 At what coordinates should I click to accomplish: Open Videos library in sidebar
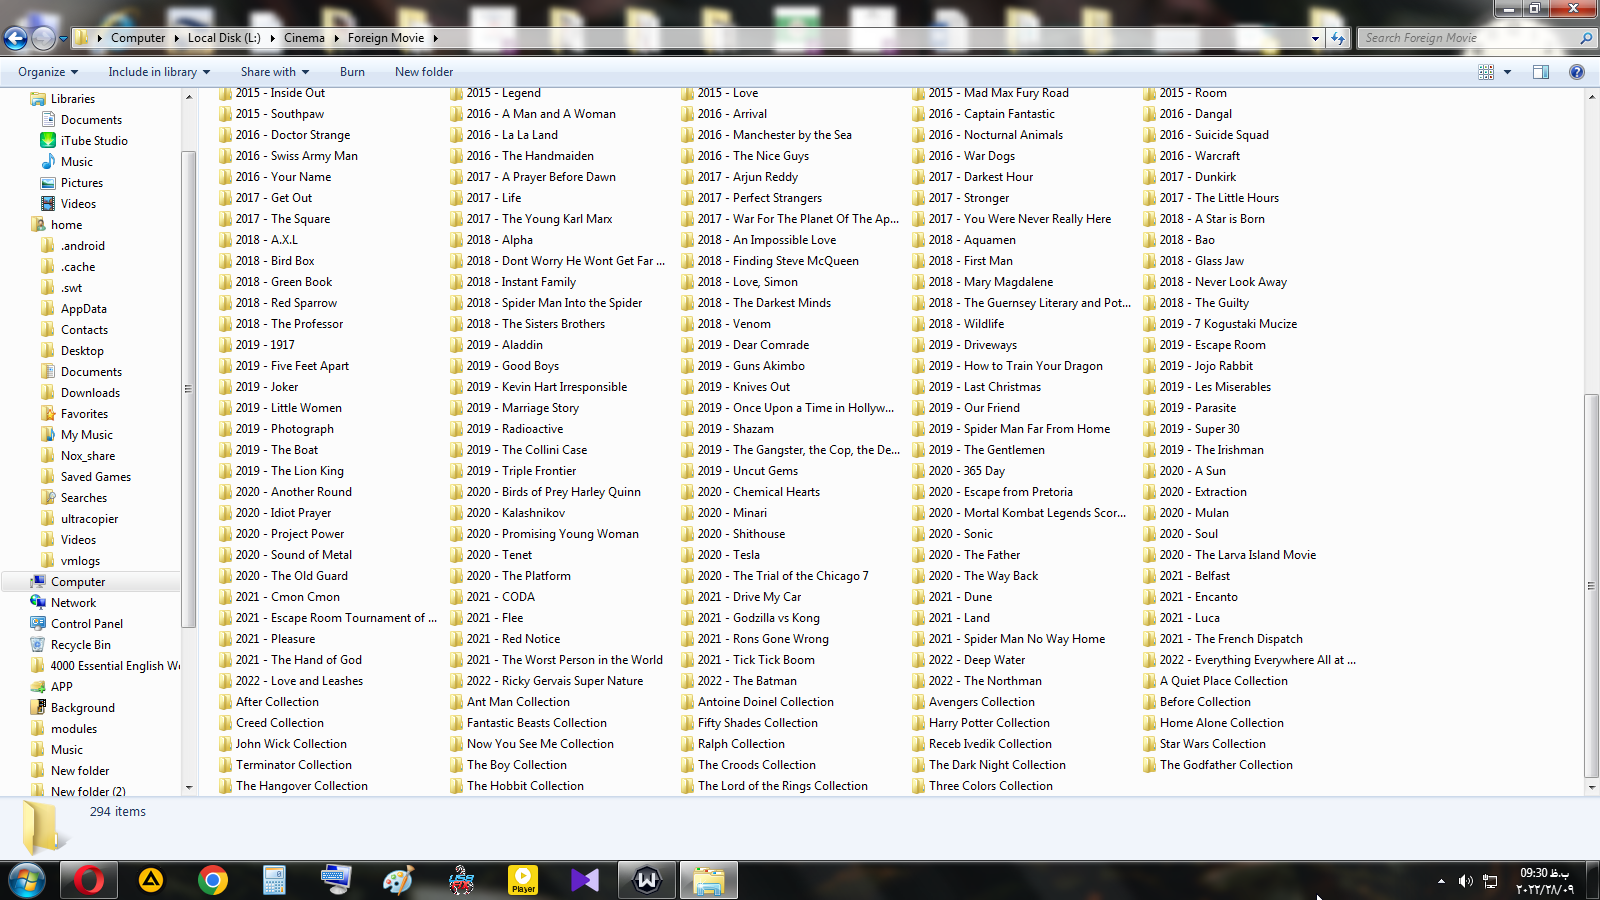point(78,204)
